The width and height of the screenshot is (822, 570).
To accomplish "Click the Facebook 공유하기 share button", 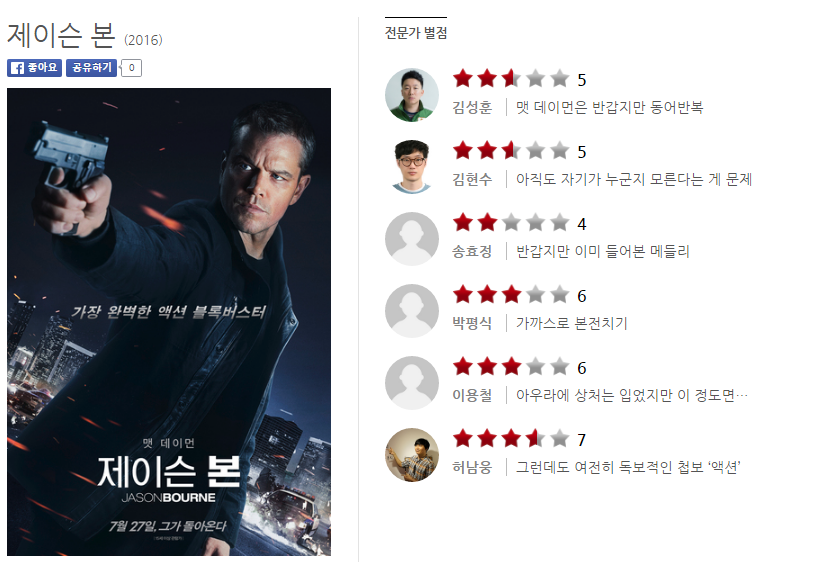I will click(91, 68).
